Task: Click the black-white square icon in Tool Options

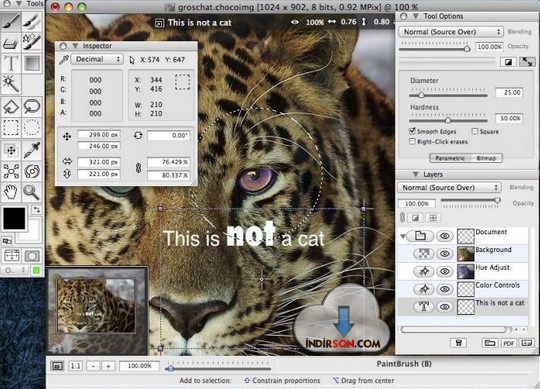Action: pos(508,62)
